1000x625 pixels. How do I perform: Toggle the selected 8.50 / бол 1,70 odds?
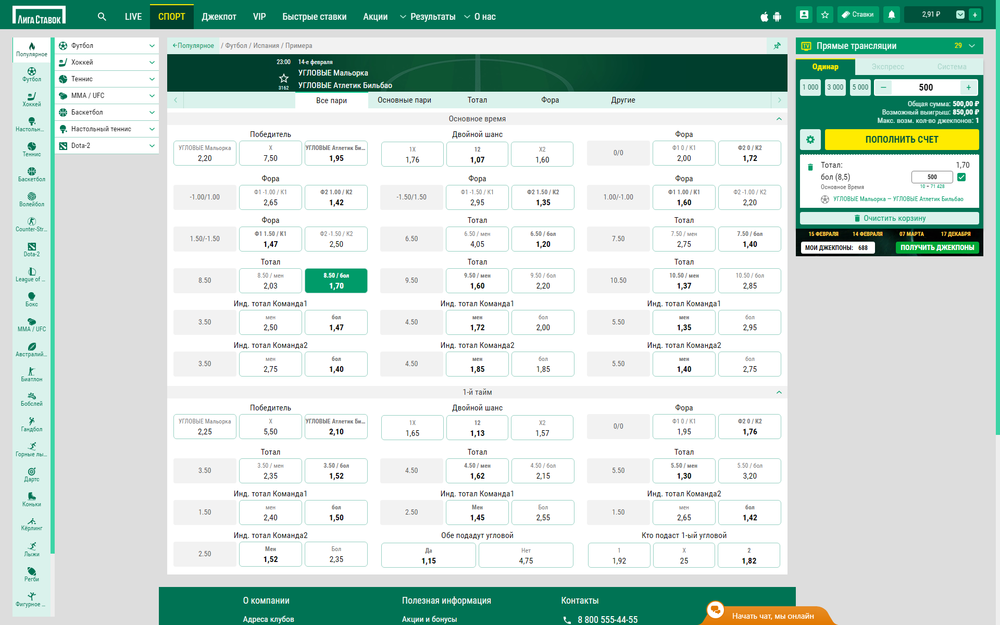click(x=336, y=281)
